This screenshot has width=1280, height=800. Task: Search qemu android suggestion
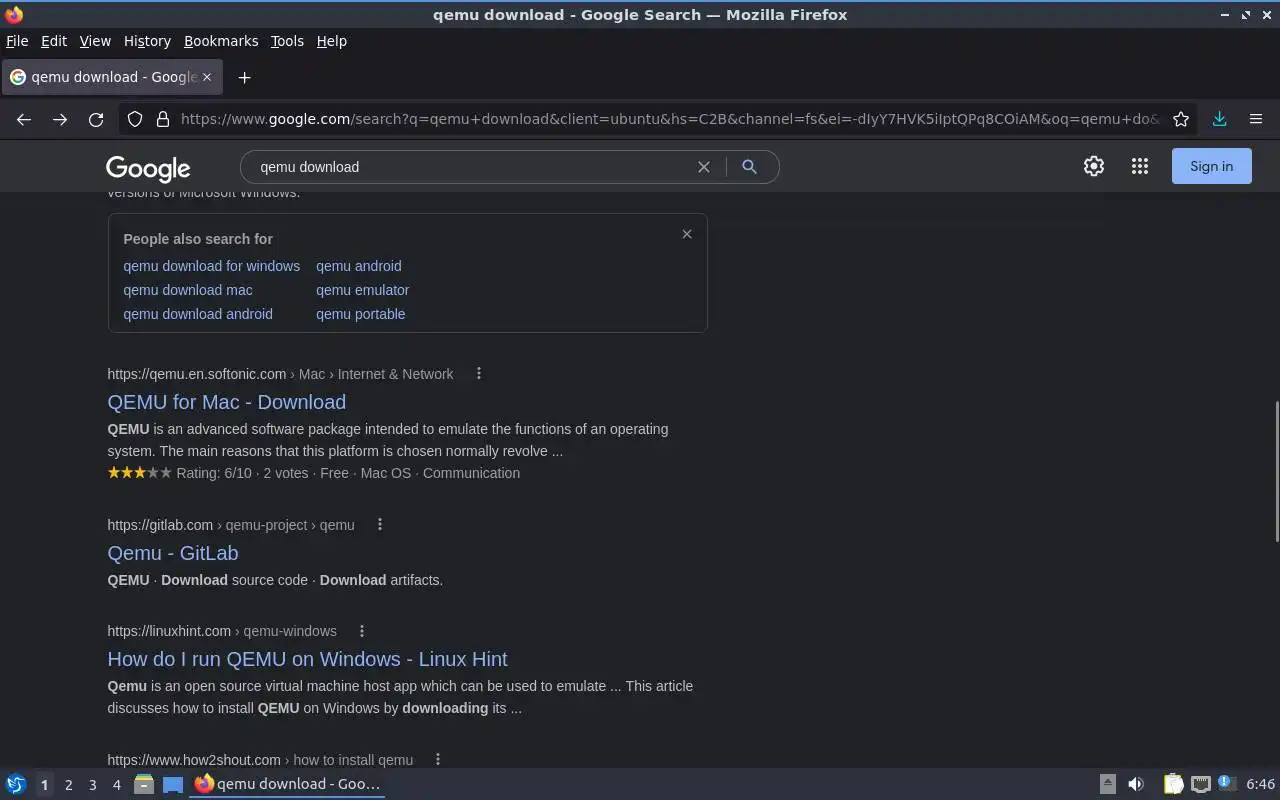point(359,266)
